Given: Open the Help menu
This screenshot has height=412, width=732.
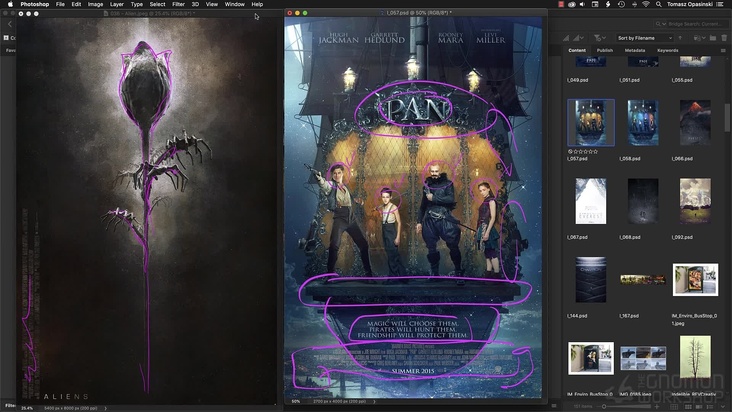Looking at the screenshot, I should (257, 4).
